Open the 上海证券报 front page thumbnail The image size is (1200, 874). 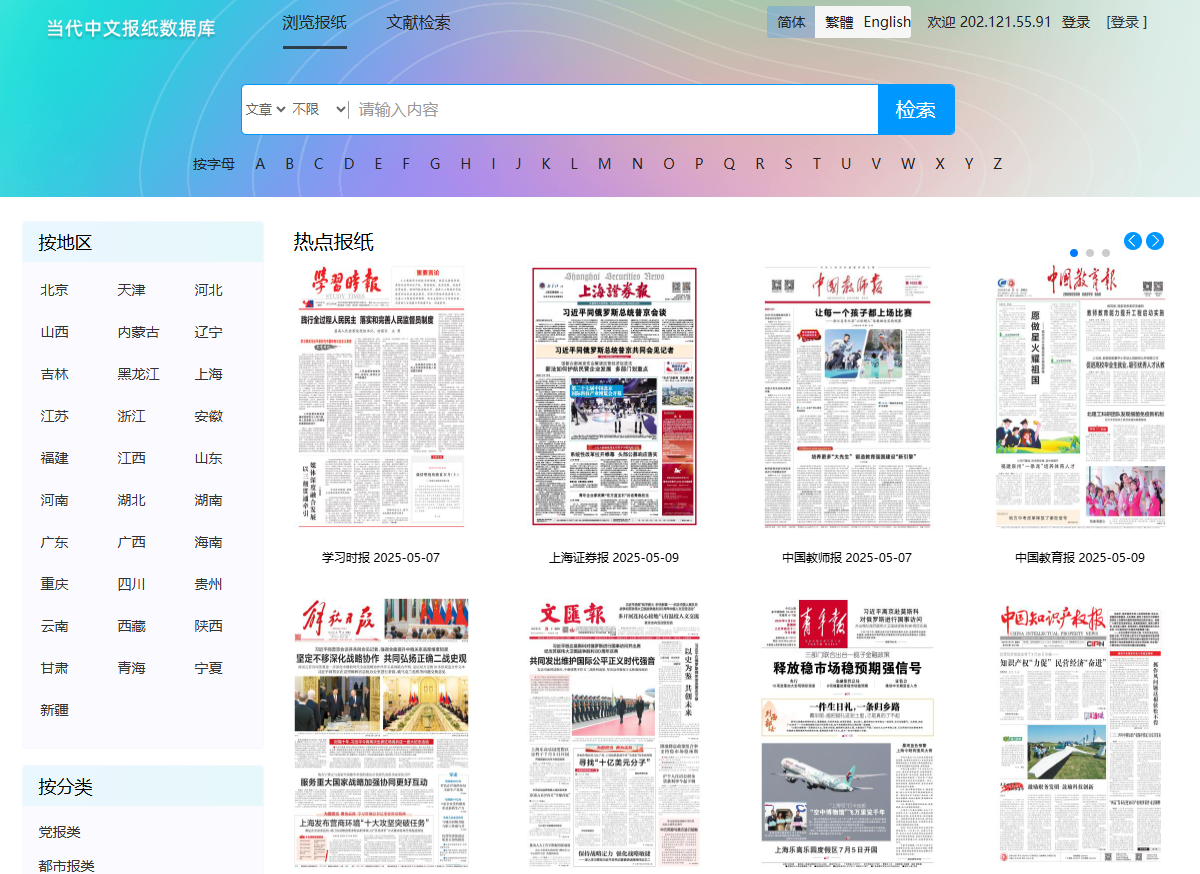coord(614,397)
